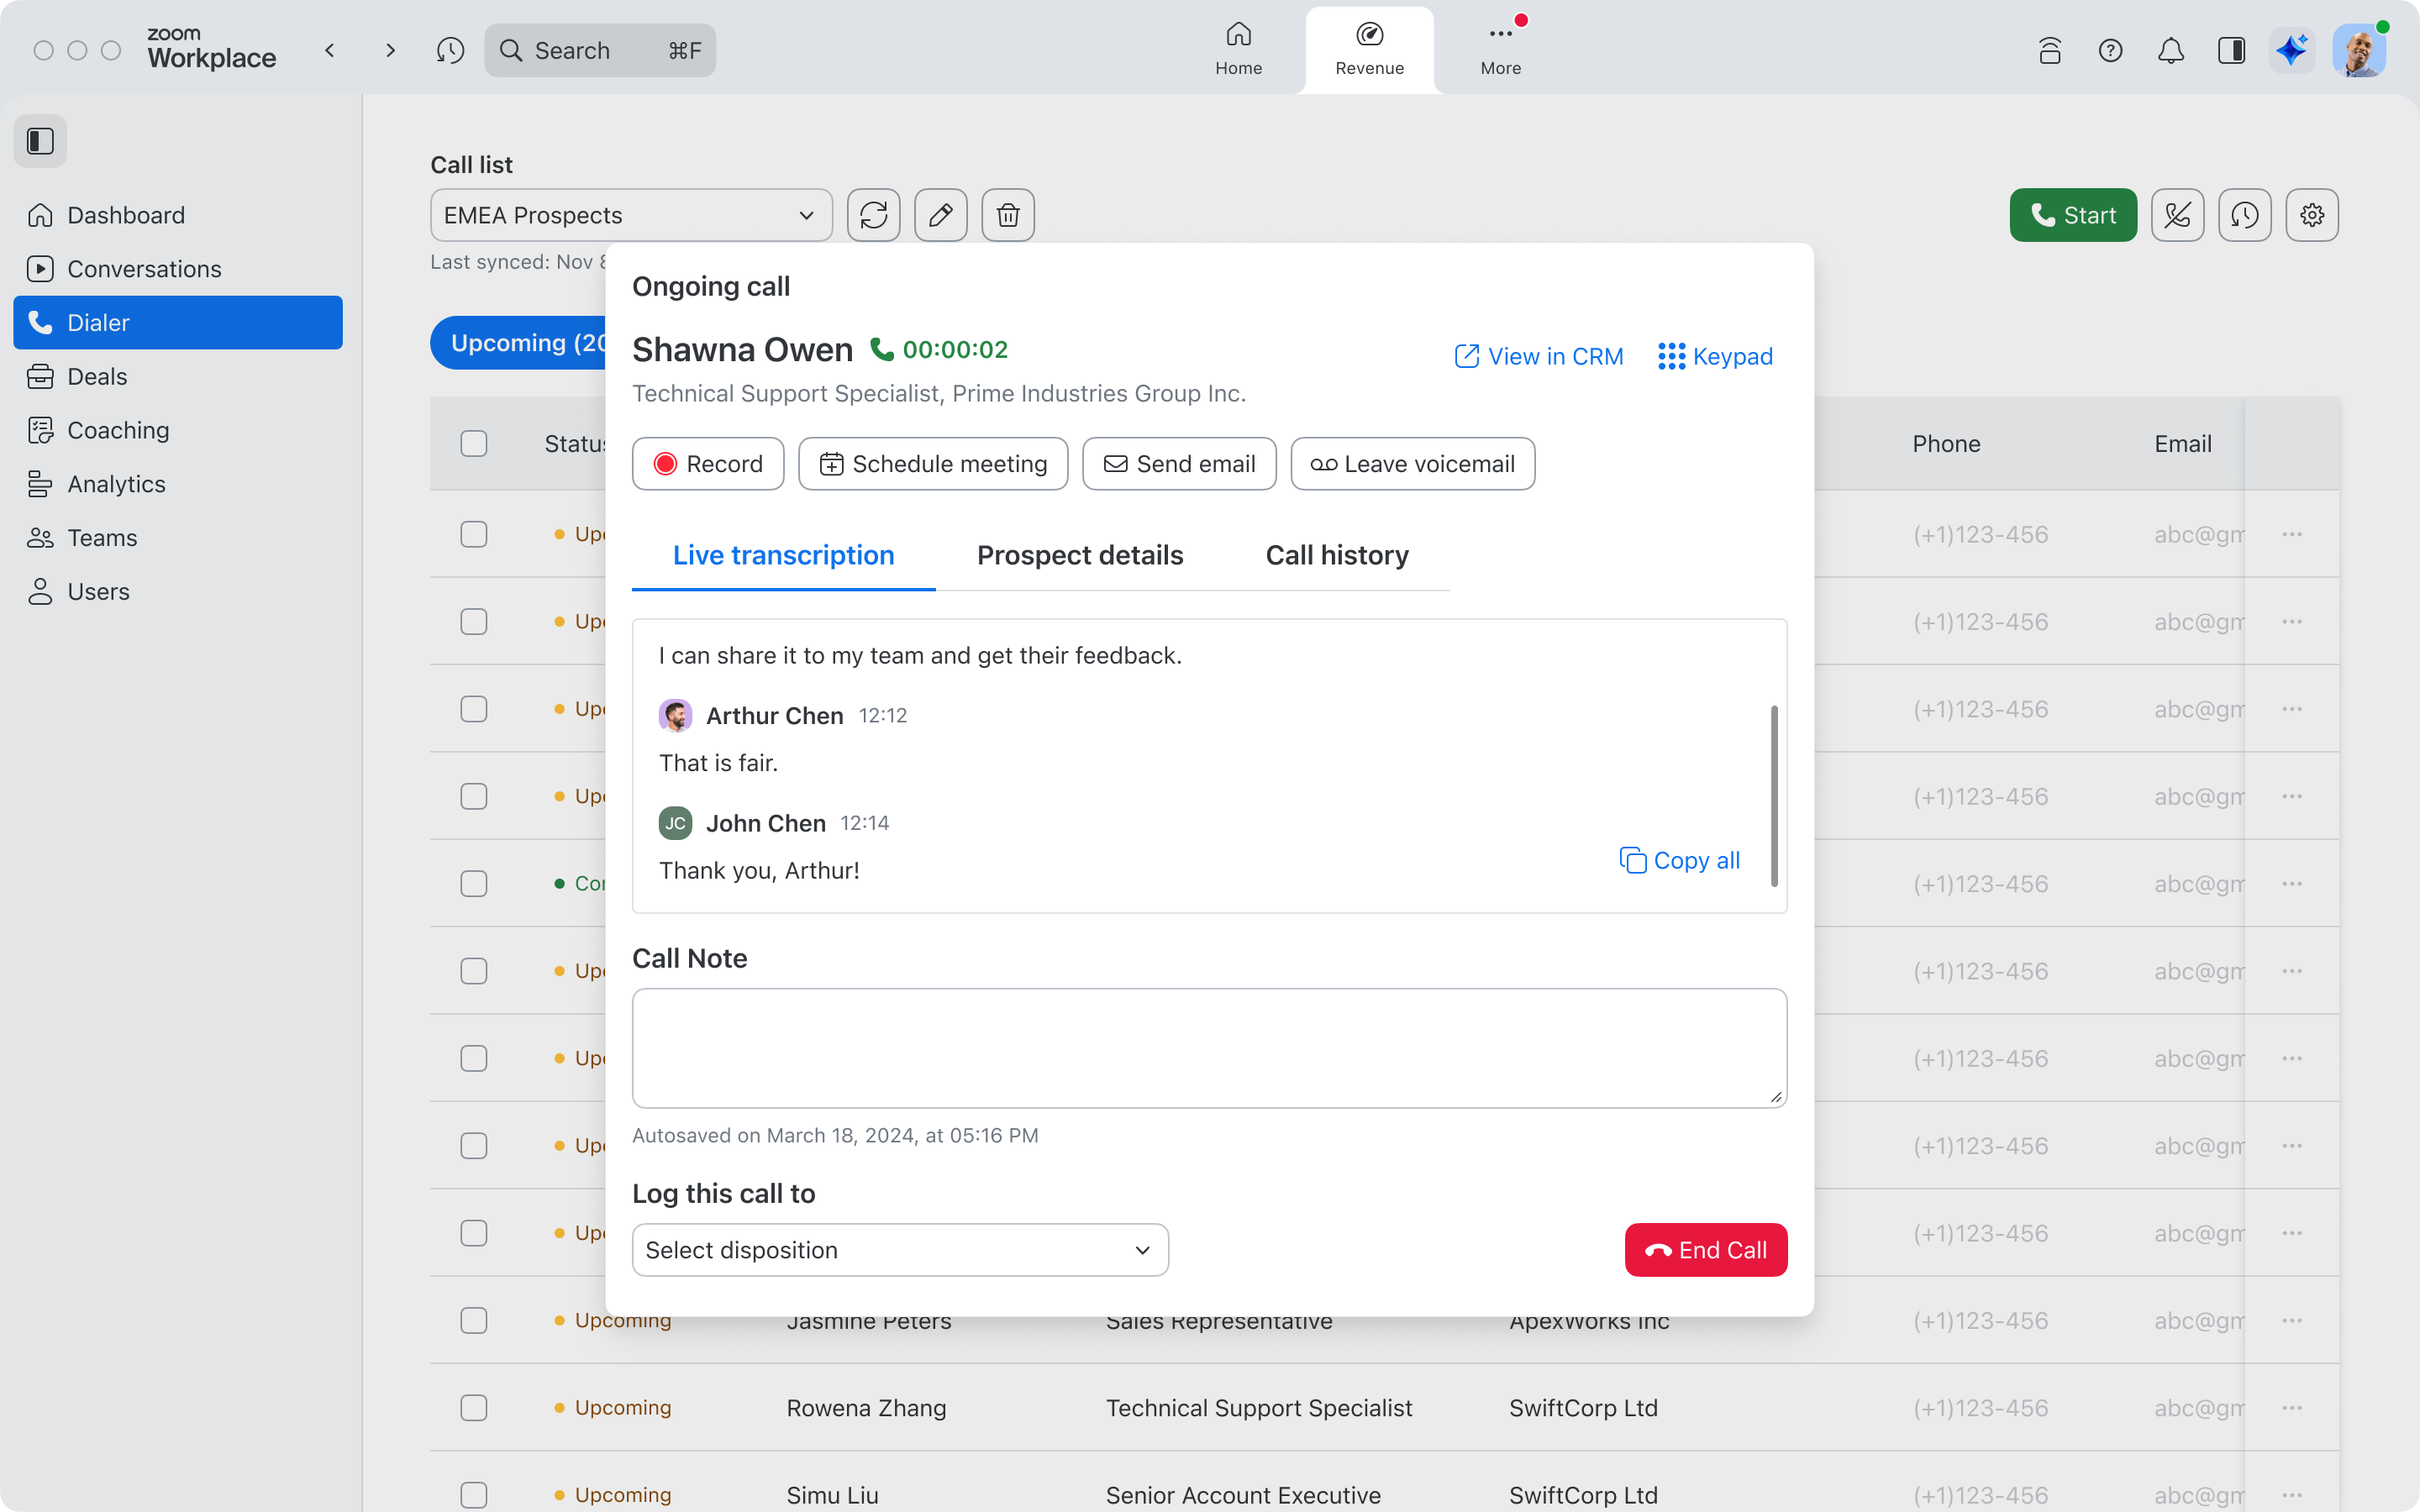Expand the EMEA Prospects call list dropdown
Viewport: 2420px width, 1512px height.
tap(807, 214)
